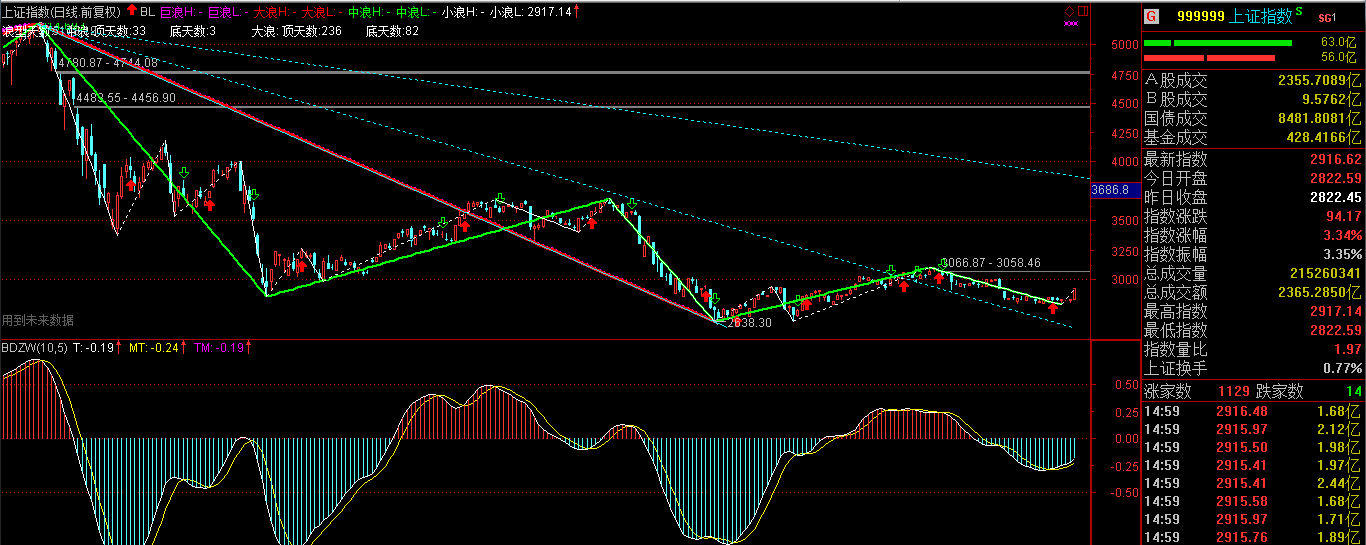Click the 最新指数 value 2916.62
Image resolution: width=1366 pixels, height=545 pixels.
pyautogui.click(x=1334, y=159)
